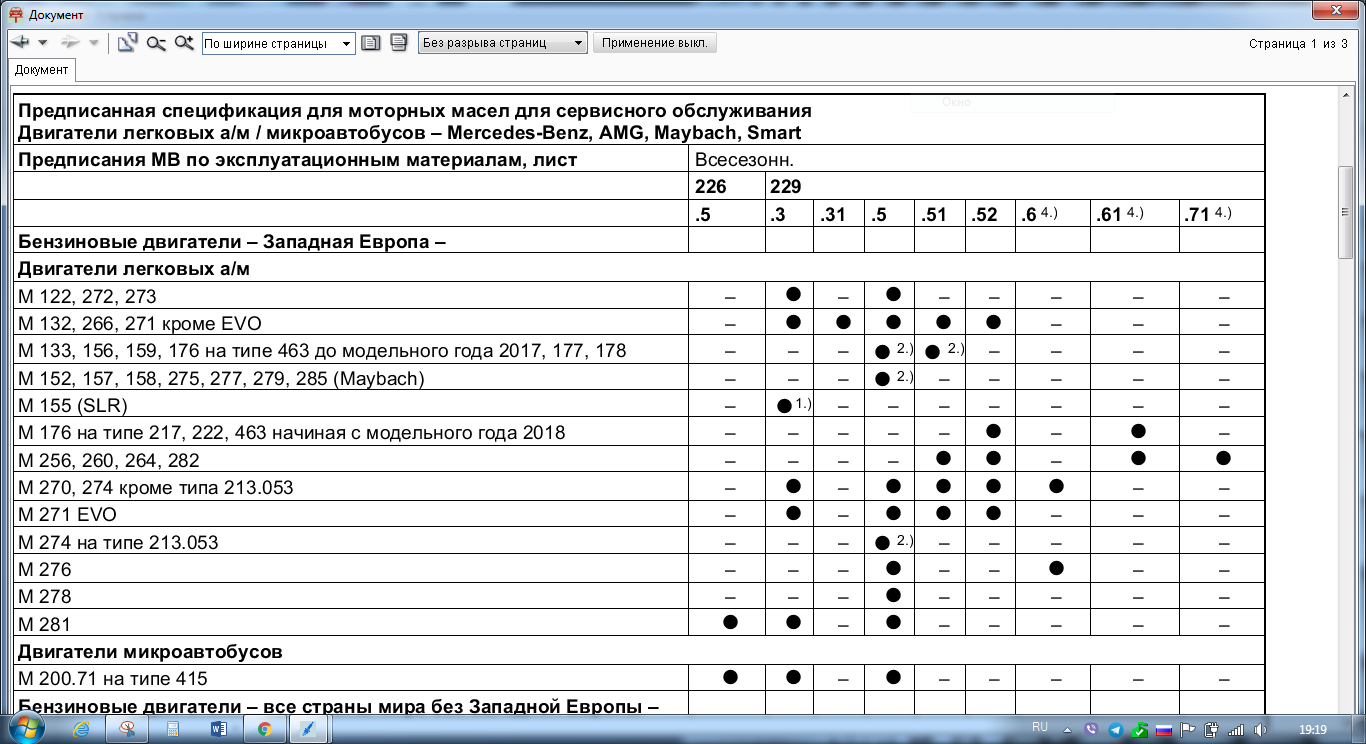
Task: Click the 'M 155 (SLR)' row label
Action: pyautogui.click(x=73, y=405)
